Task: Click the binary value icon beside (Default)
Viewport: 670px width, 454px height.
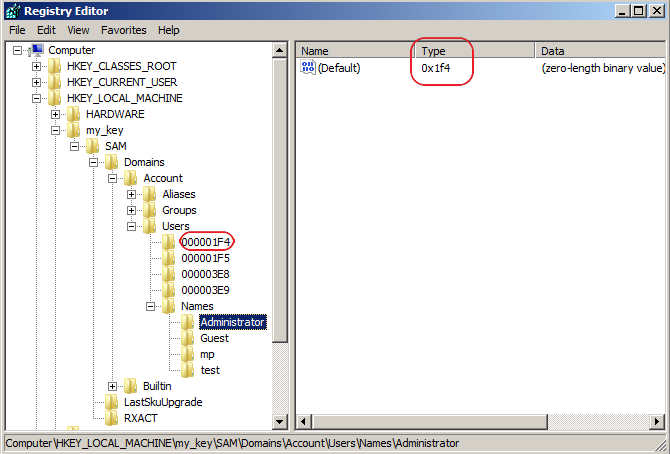Action: coord(308,68)
